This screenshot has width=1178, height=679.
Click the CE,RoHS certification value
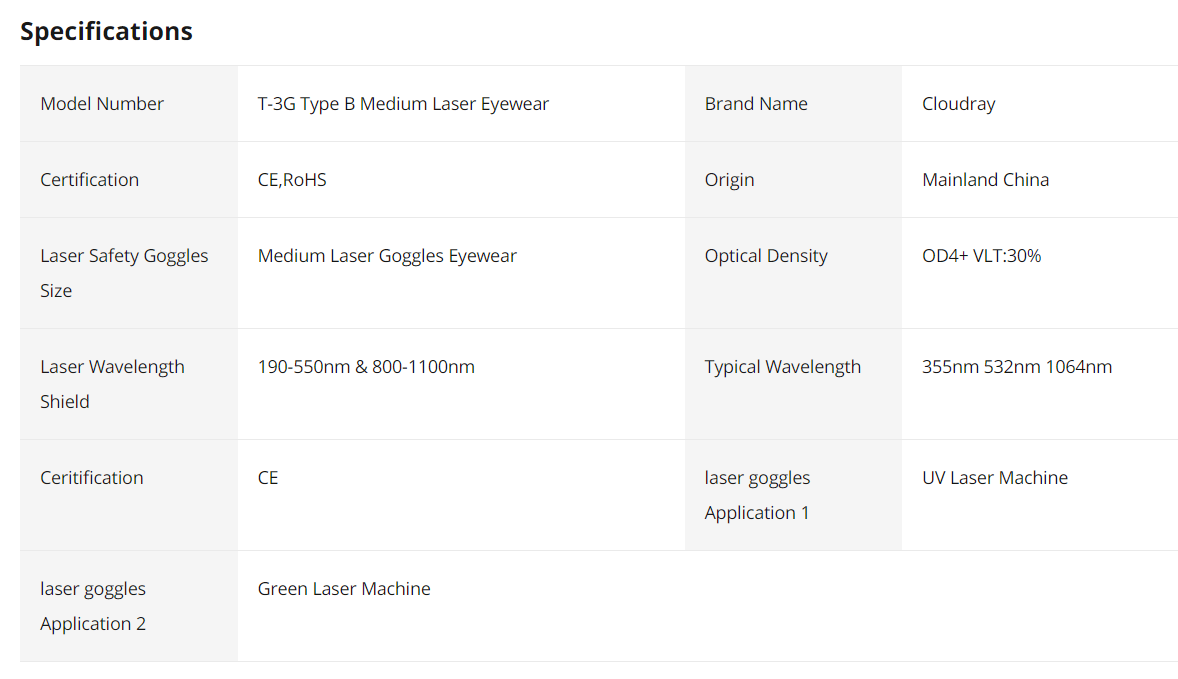(x=292, y=180)
